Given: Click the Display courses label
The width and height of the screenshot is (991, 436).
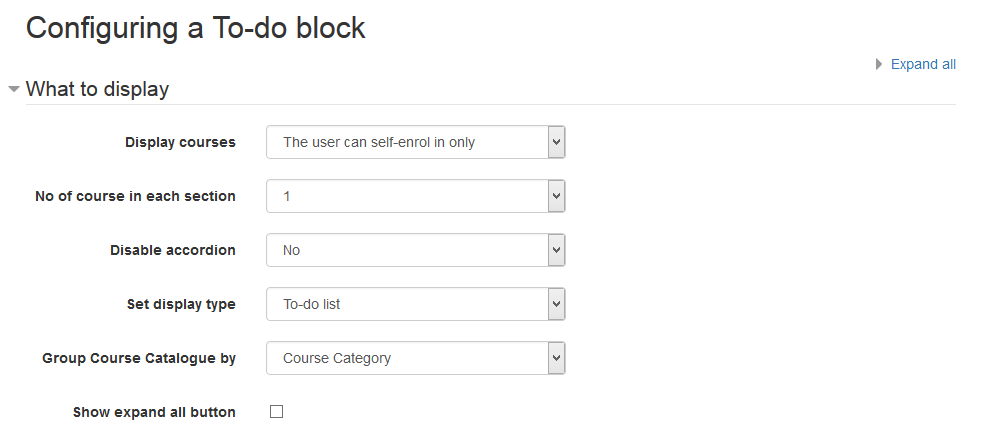Looking at the screenshot, I should click(180, 142).
